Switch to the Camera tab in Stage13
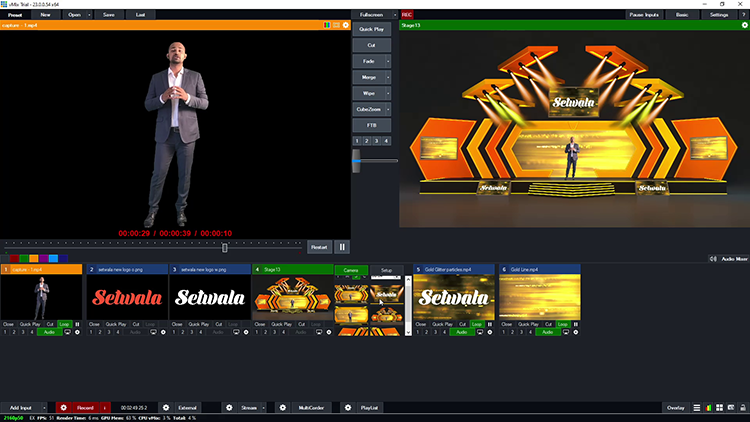The image size is (750, 422). [x=350, y=270]
